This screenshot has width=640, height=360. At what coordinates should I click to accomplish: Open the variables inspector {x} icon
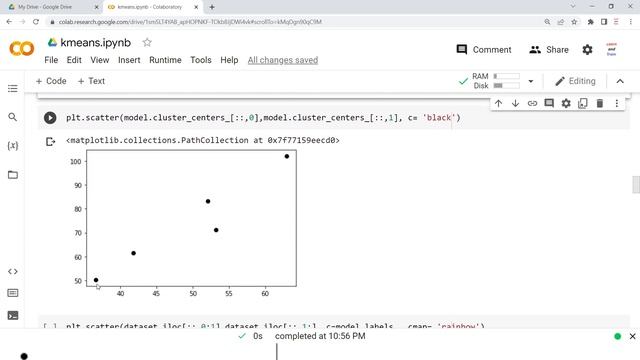click(13, 146)
